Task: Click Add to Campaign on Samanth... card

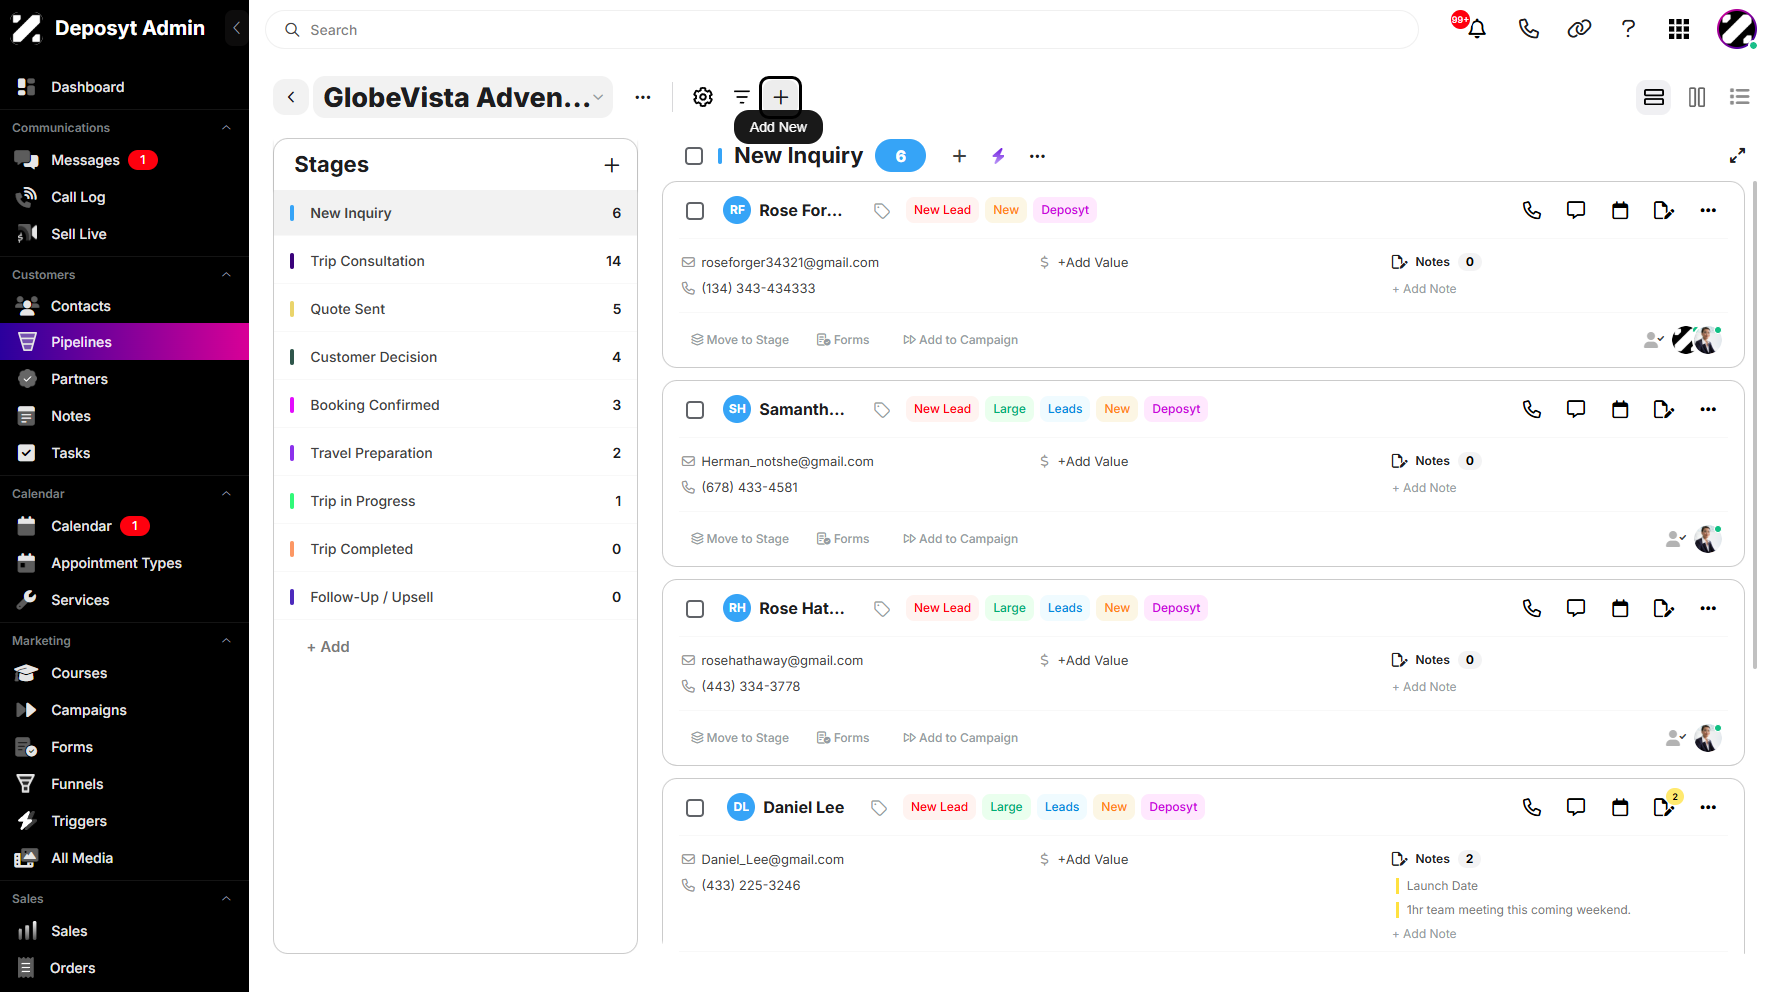Action: pyautogui.click(x=960, y=539)
